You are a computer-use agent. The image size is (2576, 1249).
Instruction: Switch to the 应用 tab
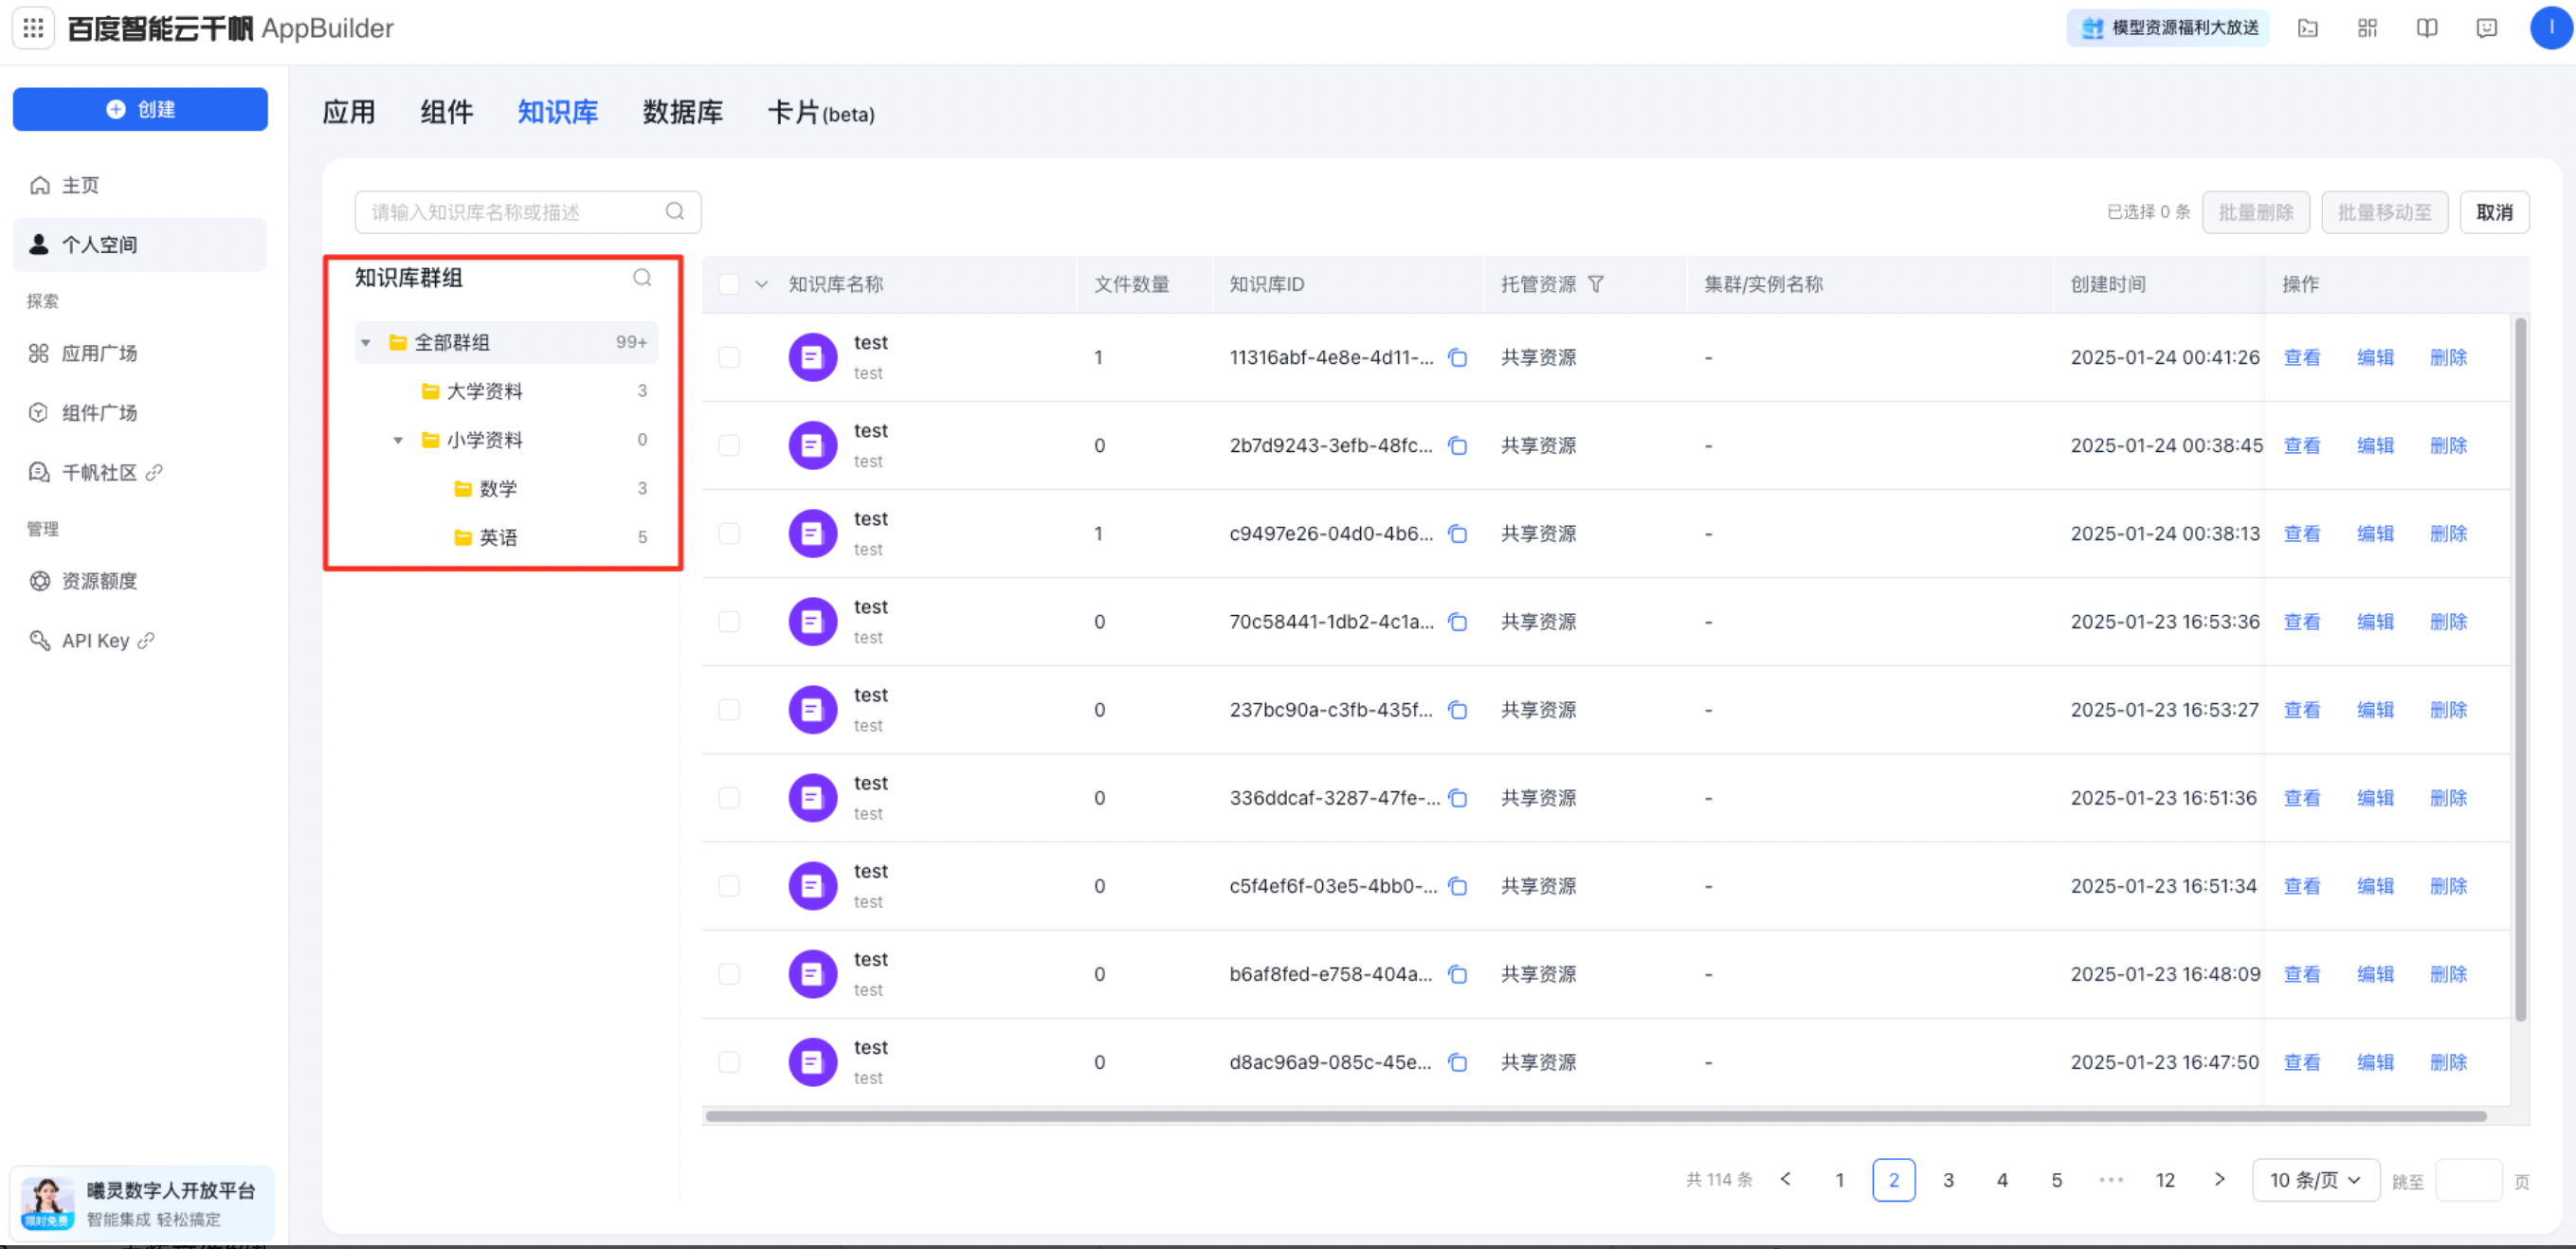click(x=349, y=112)
